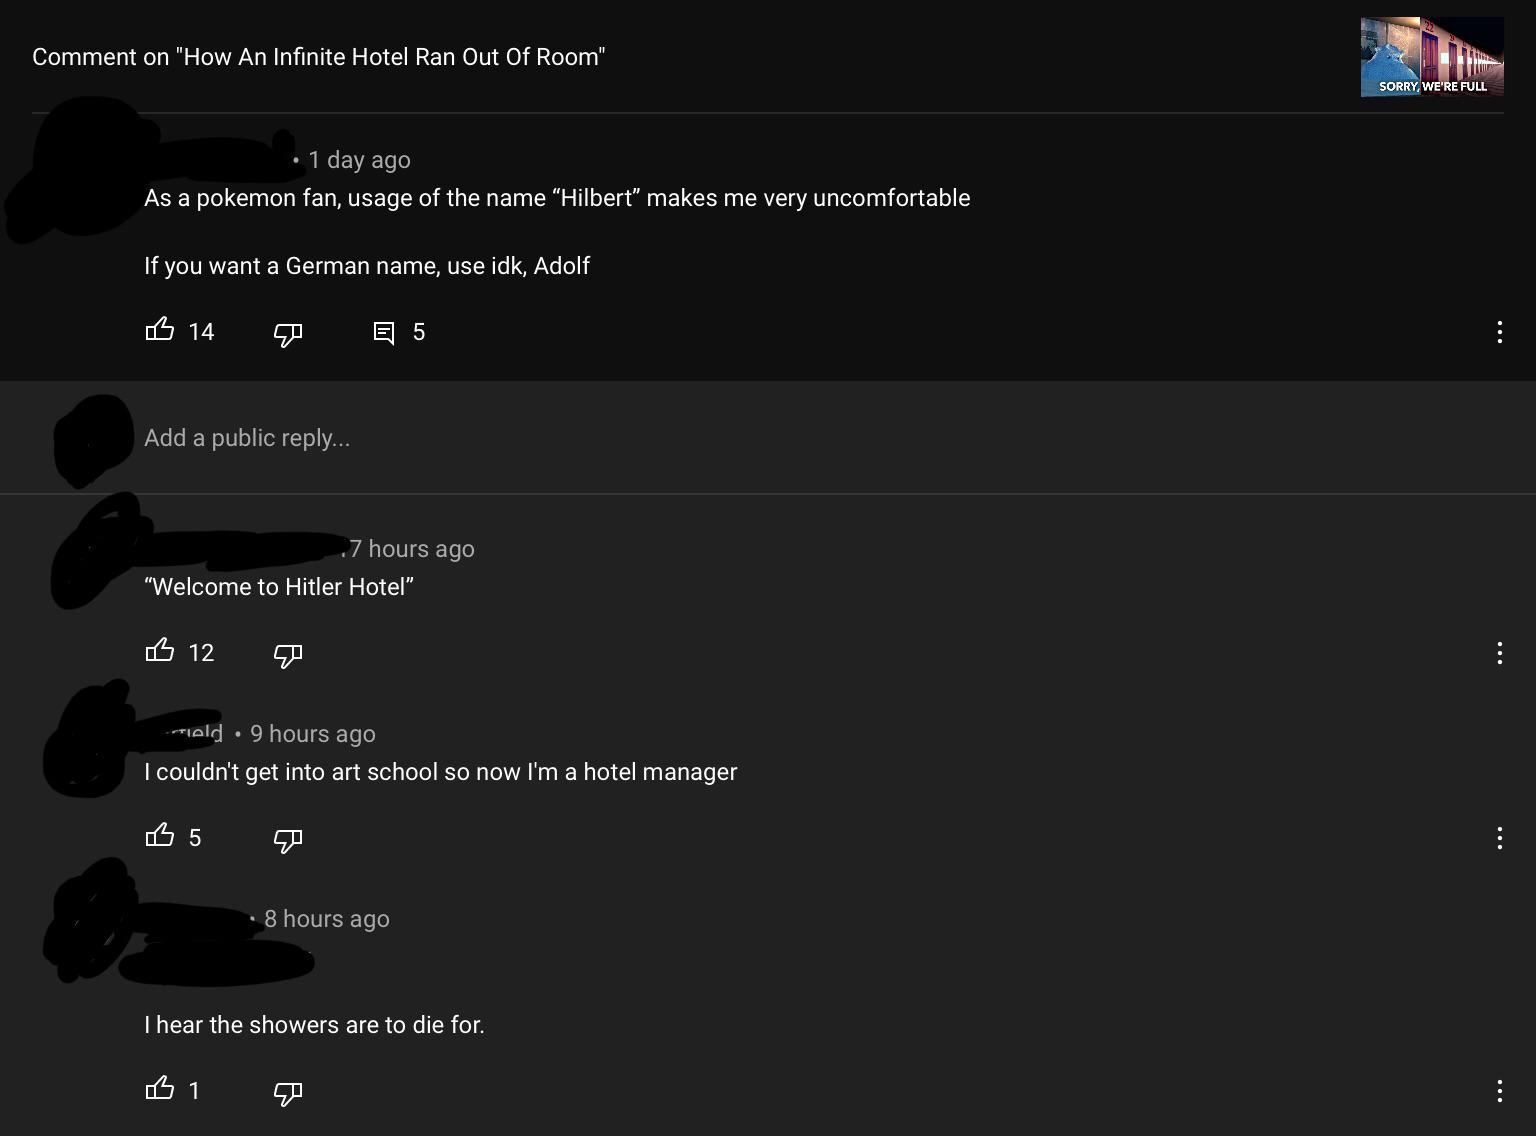Click the "9 hours ago" timestamp link
1536x1136 pixels.
pyautogui.click(x=313, y=734)
